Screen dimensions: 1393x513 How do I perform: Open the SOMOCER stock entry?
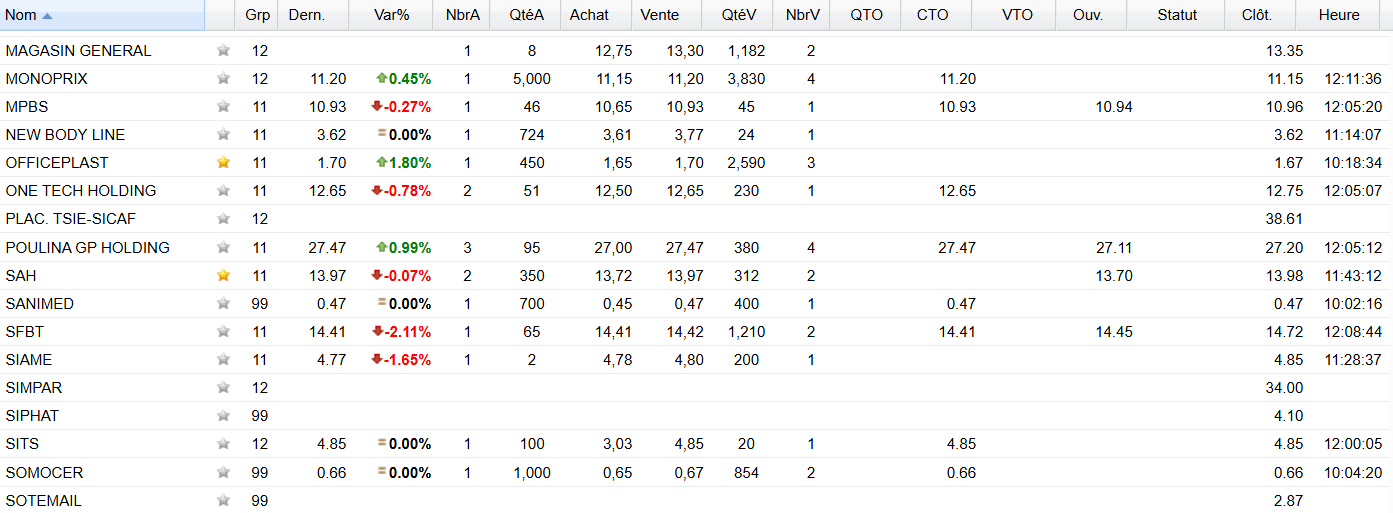[x=44, y=472]
